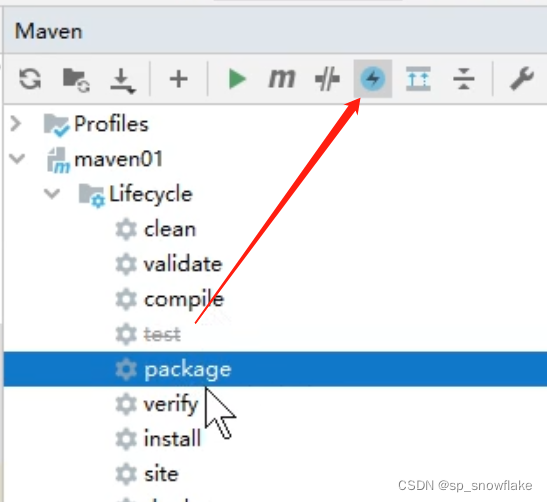
Task: Click gear icon beside test
Action: click(x=126, y=334)
